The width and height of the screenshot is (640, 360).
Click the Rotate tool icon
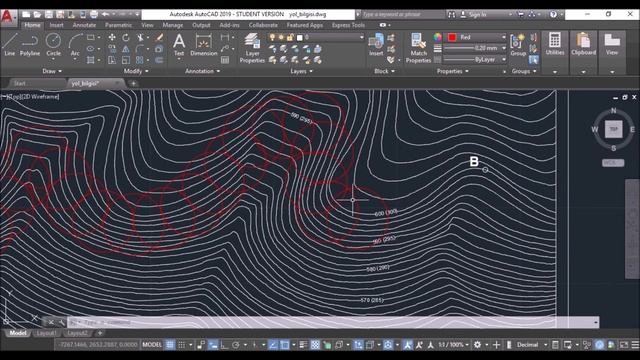[126, 38]
